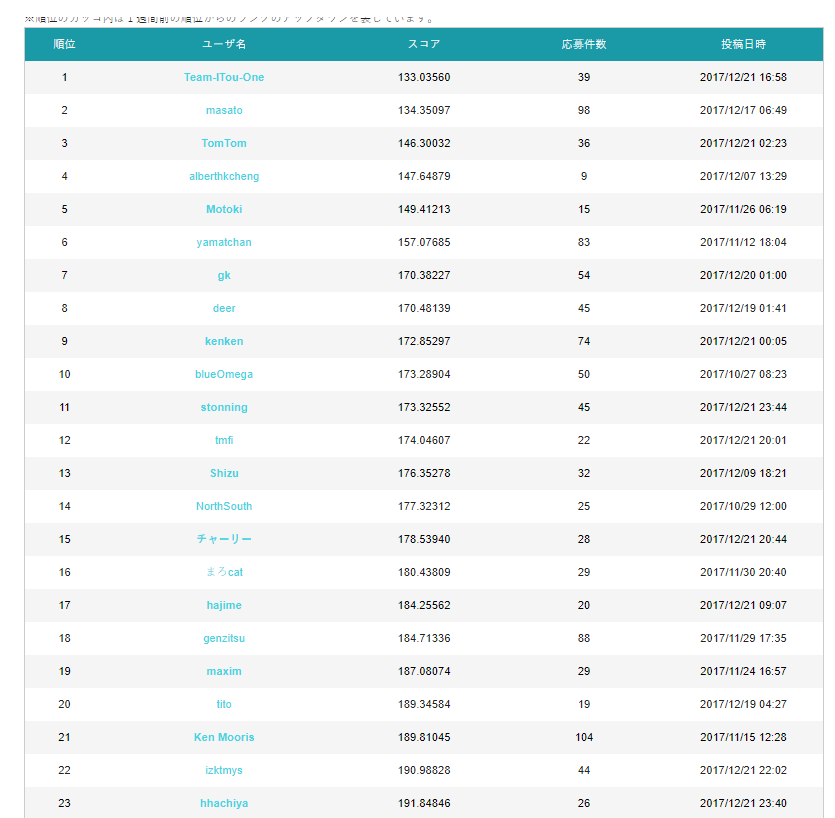Image resolution: width=835 pixels, height=818 pixels.
Task: Open NorthSouth's profile link
Action: (224, 506)
